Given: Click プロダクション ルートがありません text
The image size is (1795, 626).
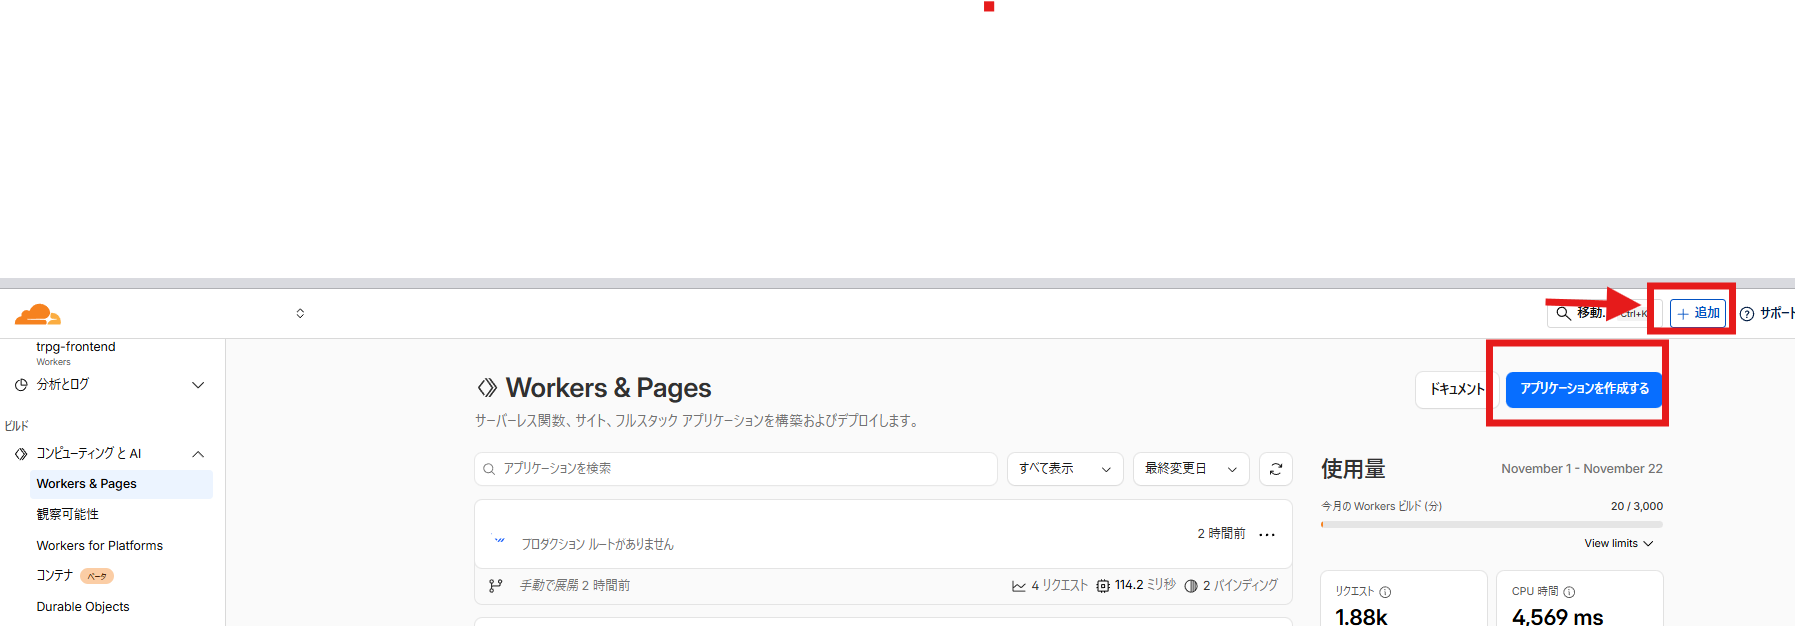Looking at the screenshot, I should pos(598,544).
